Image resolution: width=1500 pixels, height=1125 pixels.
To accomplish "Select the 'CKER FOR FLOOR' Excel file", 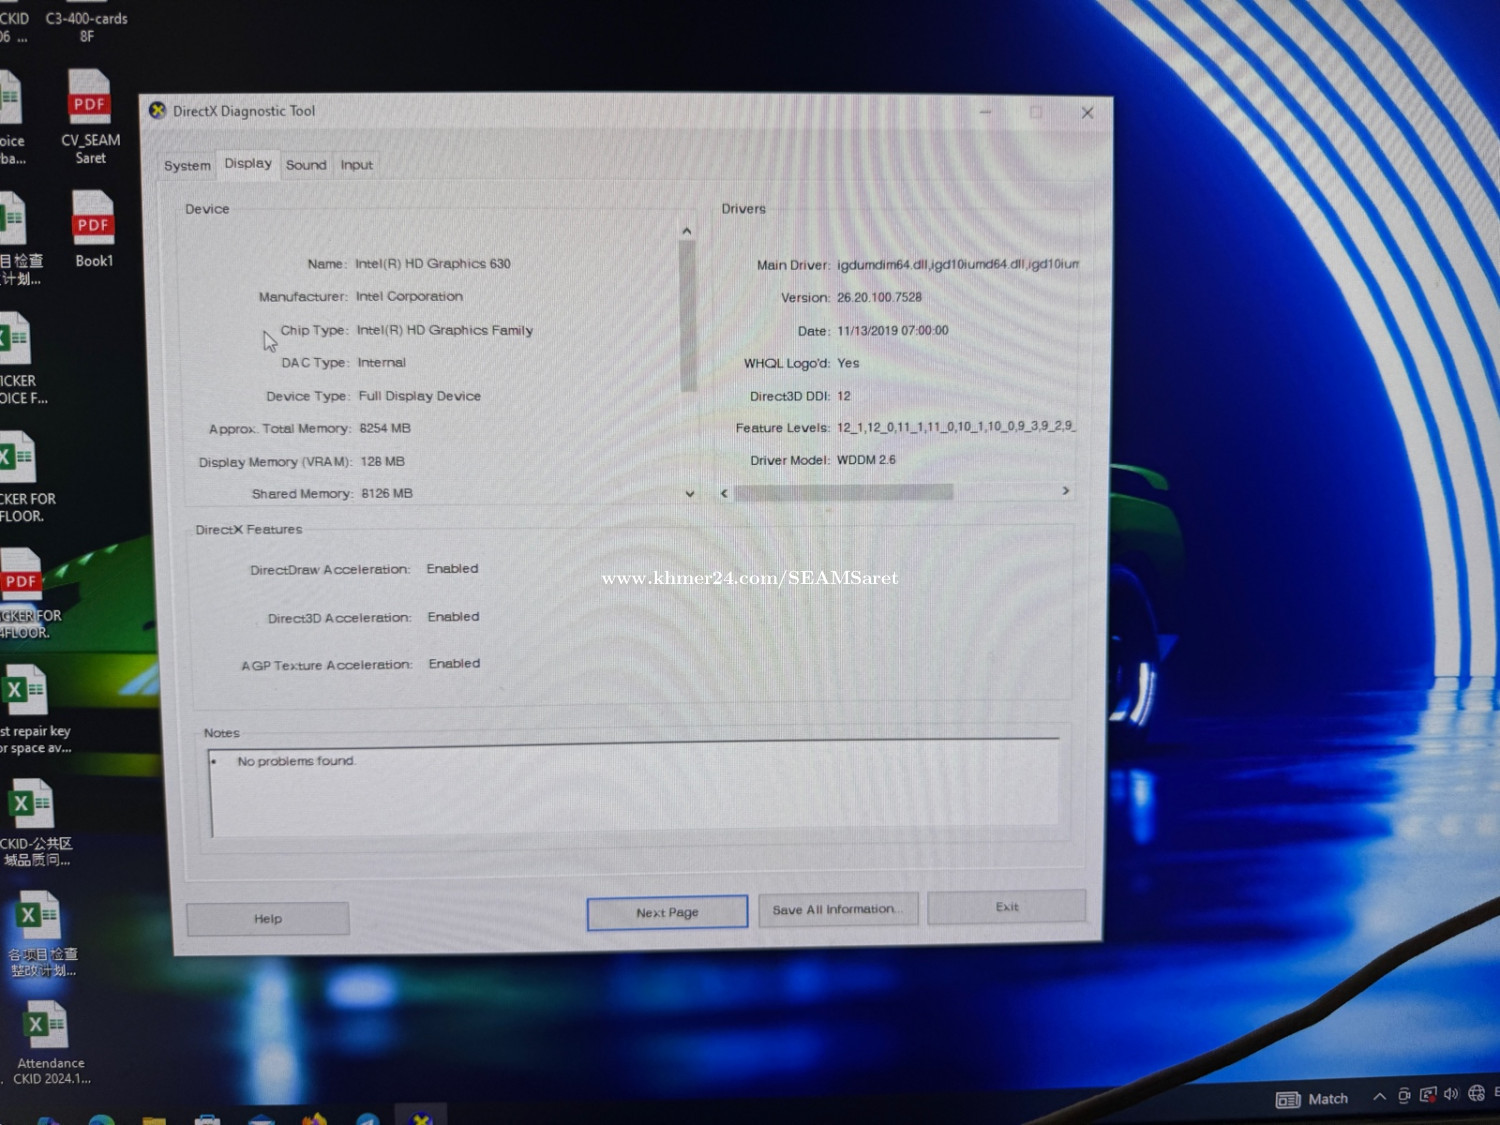I will pos(24,478).
